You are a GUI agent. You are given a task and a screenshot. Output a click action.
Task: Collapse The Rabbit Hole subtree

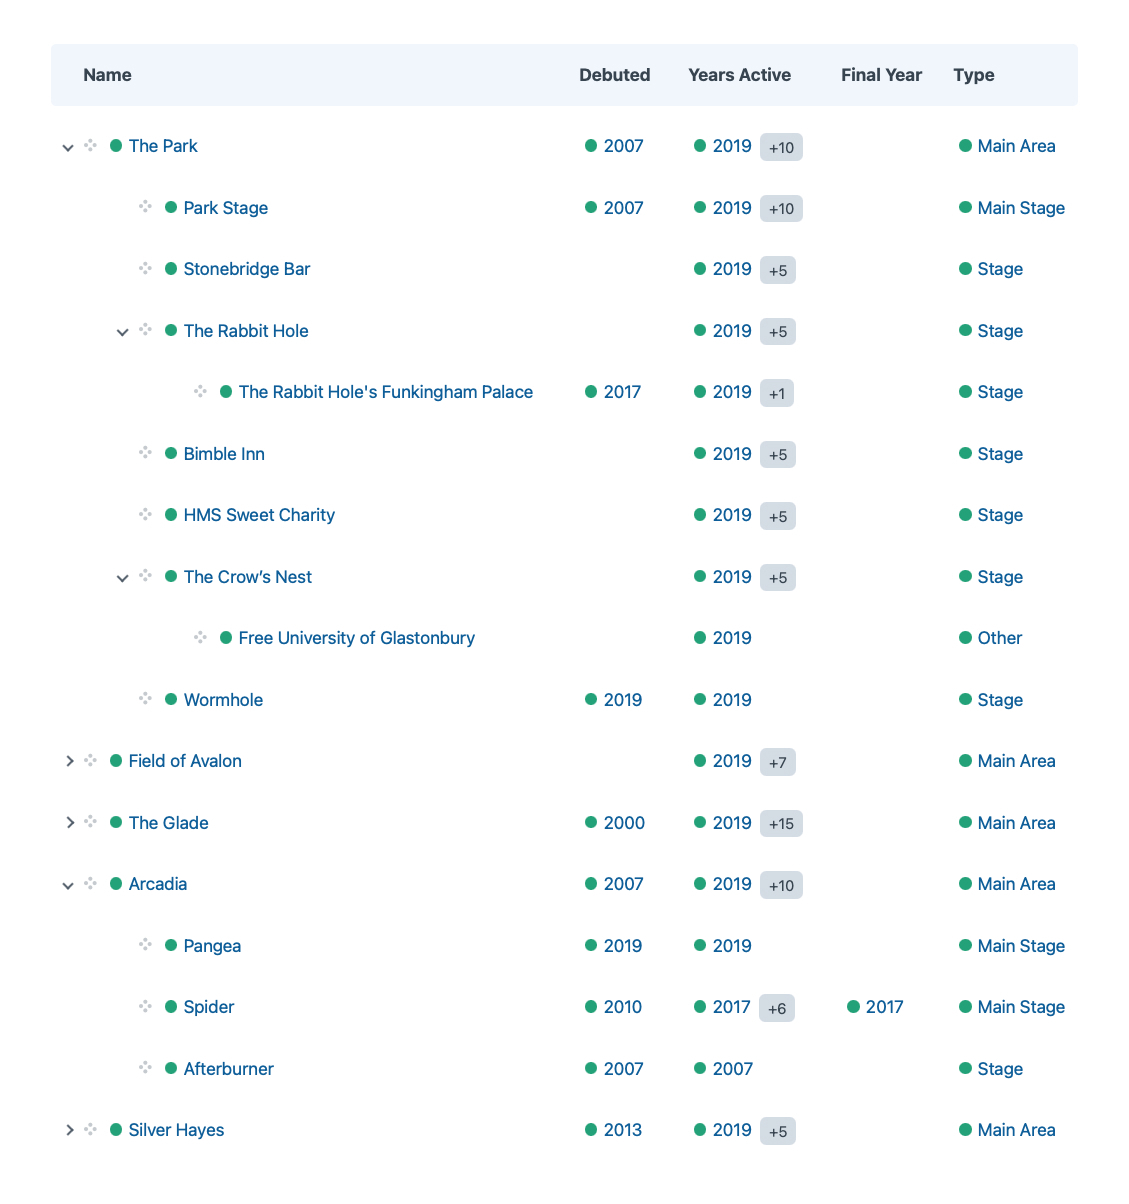click(x=123, y=332)
